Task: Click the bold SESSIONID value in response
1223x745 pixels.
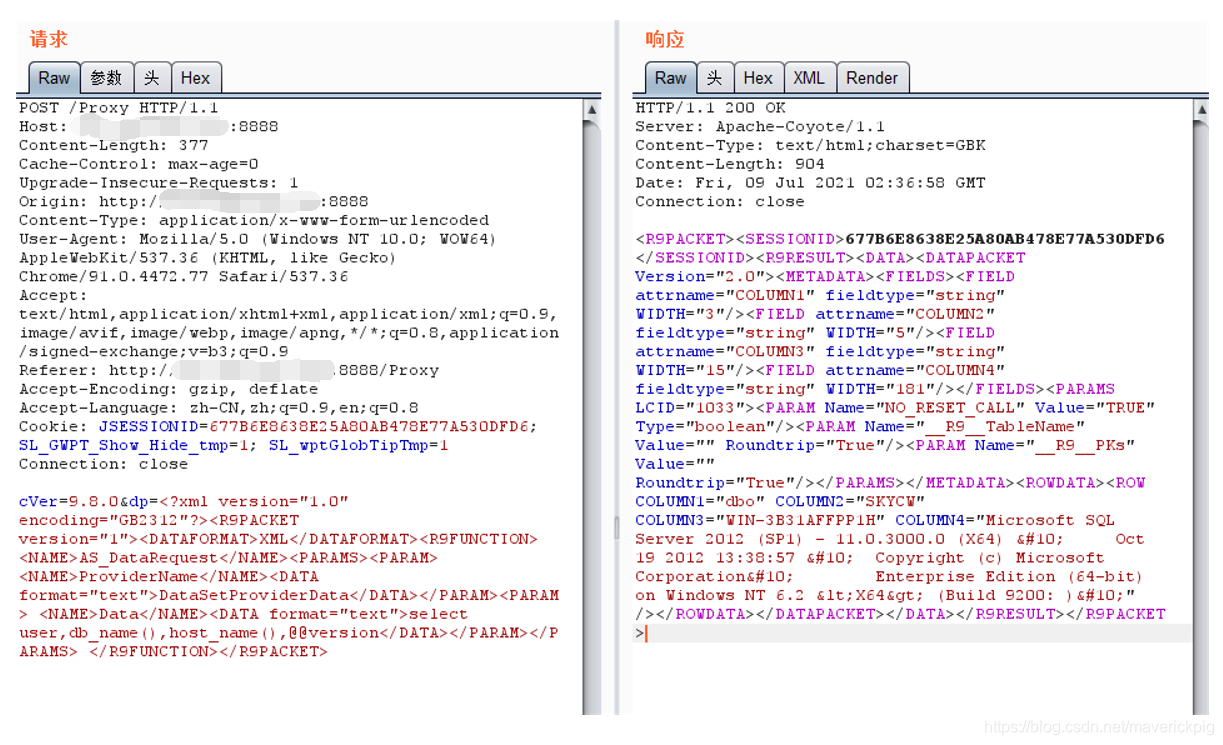Action: tap(1005, 239)
